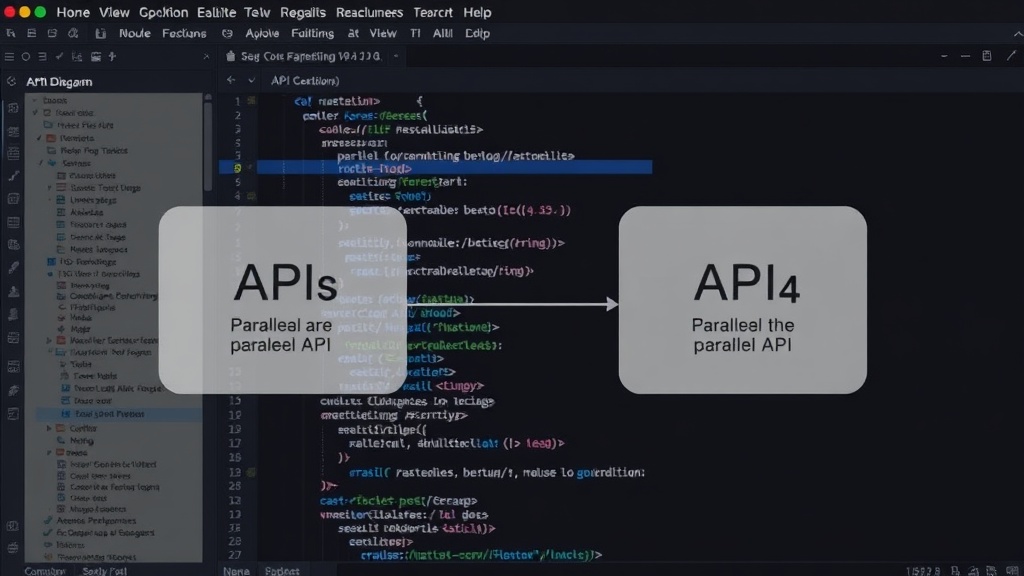1024x576 pixels.
Task: Click line number 27 in the gutter
Action: tap(234, 555)
